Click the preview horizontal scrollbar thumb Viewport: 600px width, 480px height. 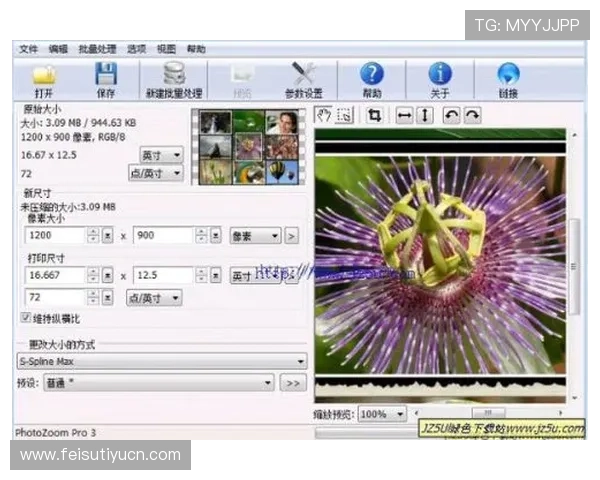click(x=488, y=413)
